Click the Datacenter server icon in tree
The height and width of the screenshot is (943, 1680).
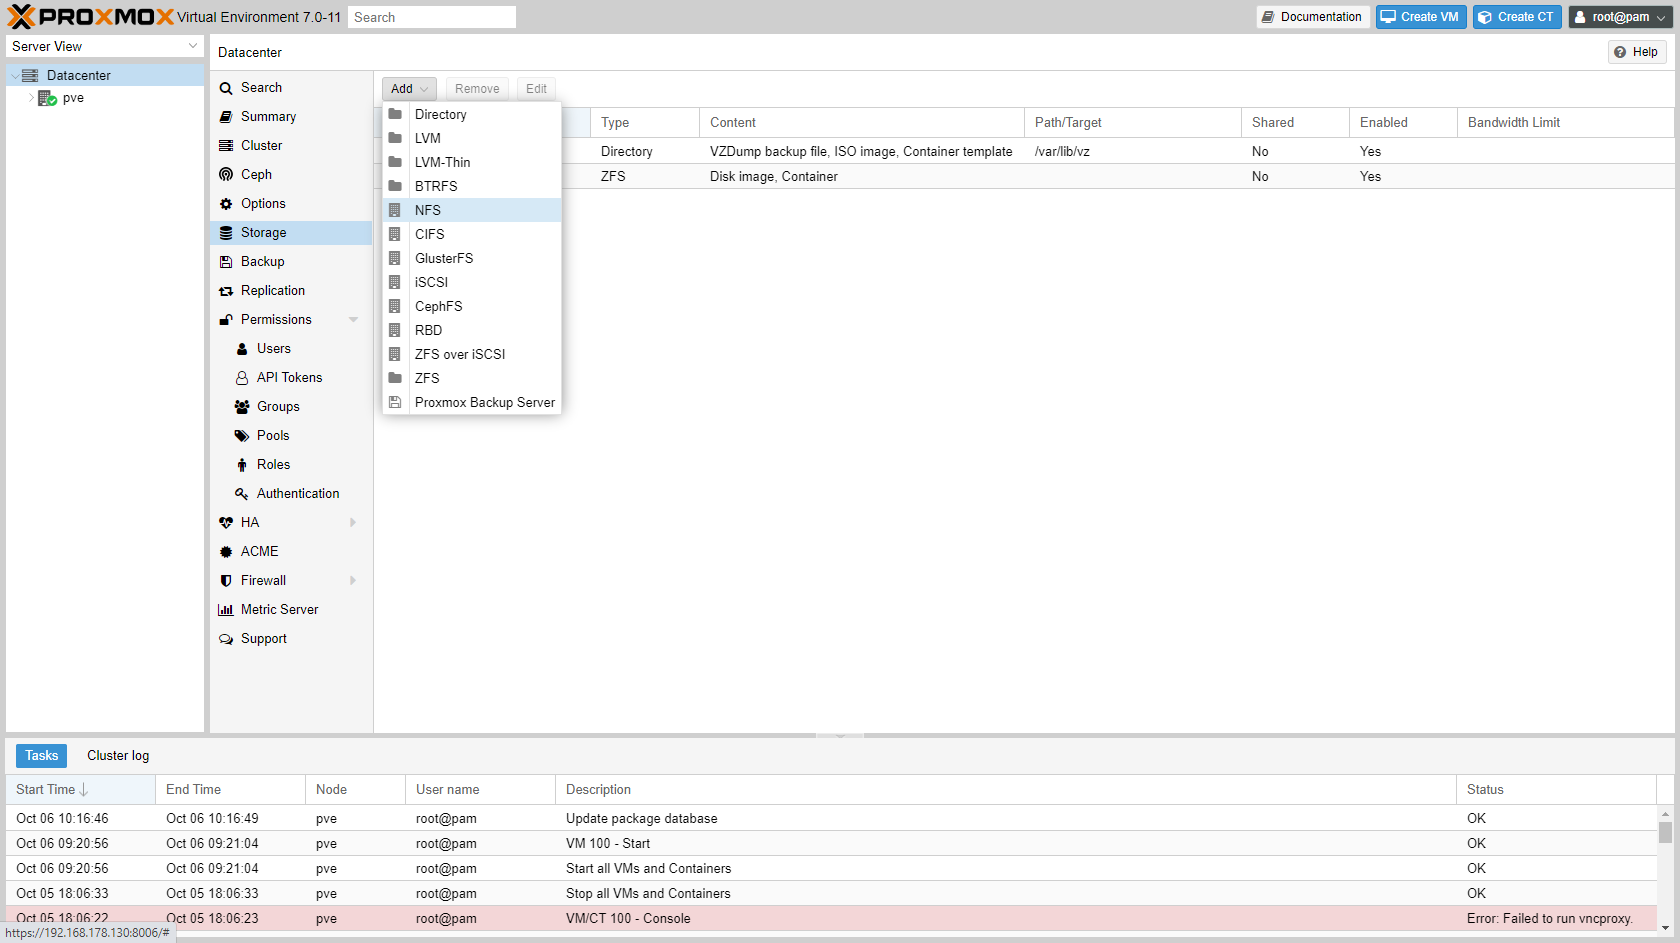[x=30, y=76]
